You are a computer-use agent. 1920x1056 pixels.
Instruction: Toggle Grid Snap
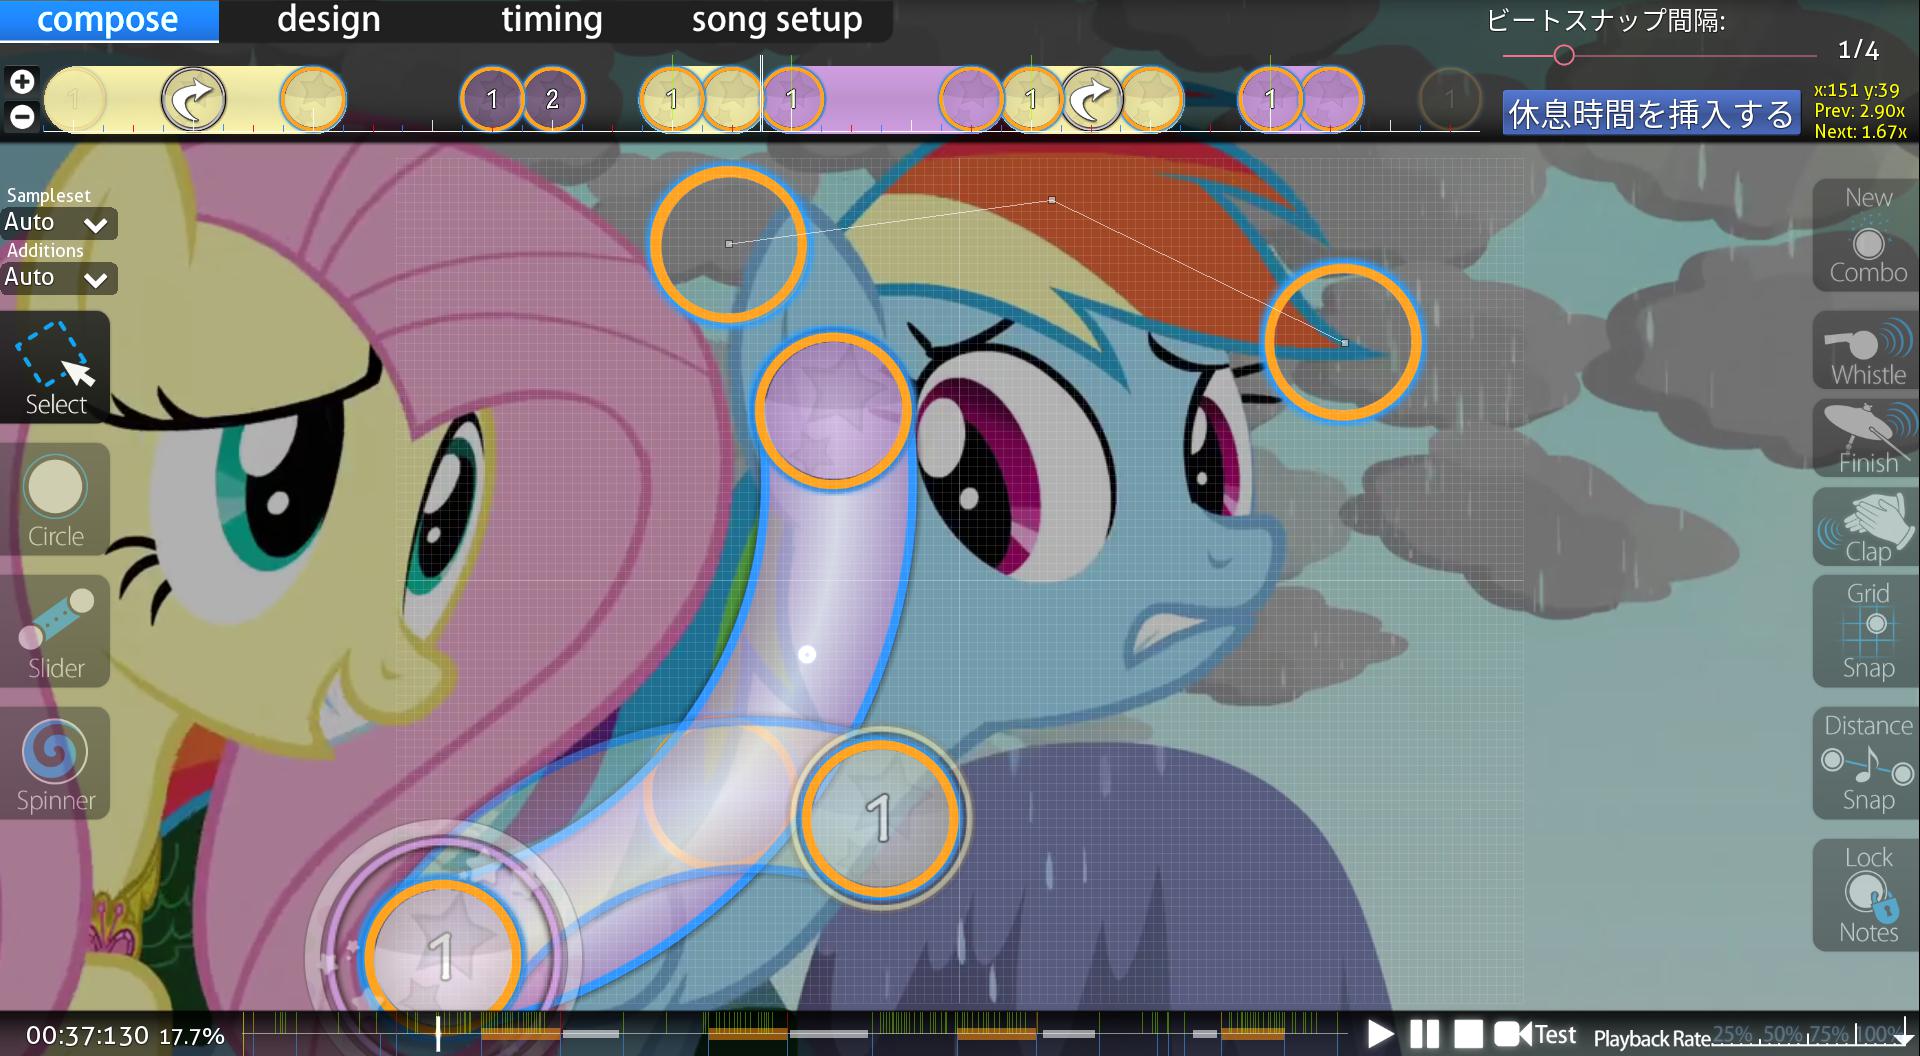click(1867, 630)
